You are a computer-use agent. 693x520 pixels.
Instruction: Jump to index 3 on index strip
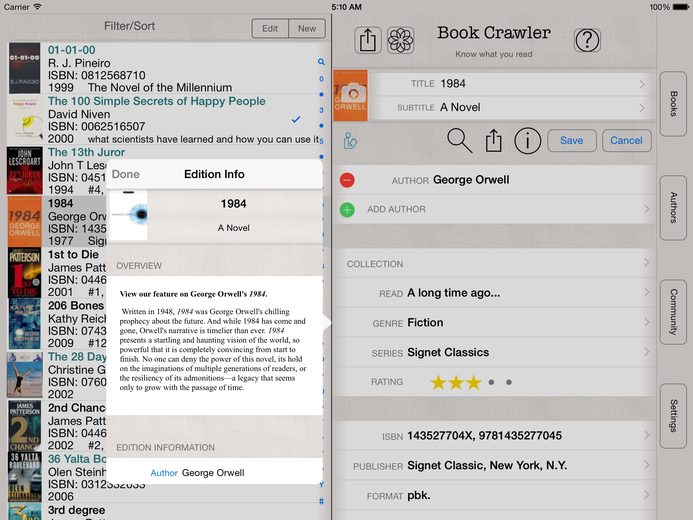(321, 110)
